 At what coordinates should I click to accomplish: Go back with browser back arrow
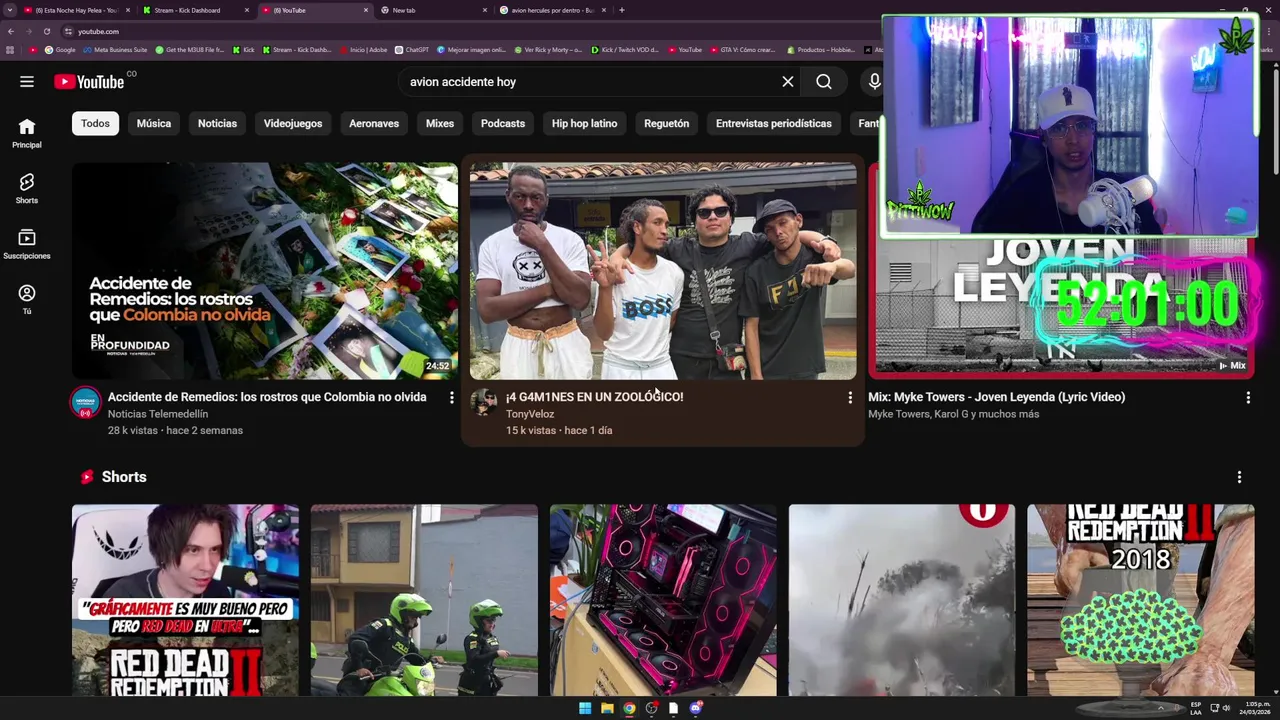click(x=11, y=31)
